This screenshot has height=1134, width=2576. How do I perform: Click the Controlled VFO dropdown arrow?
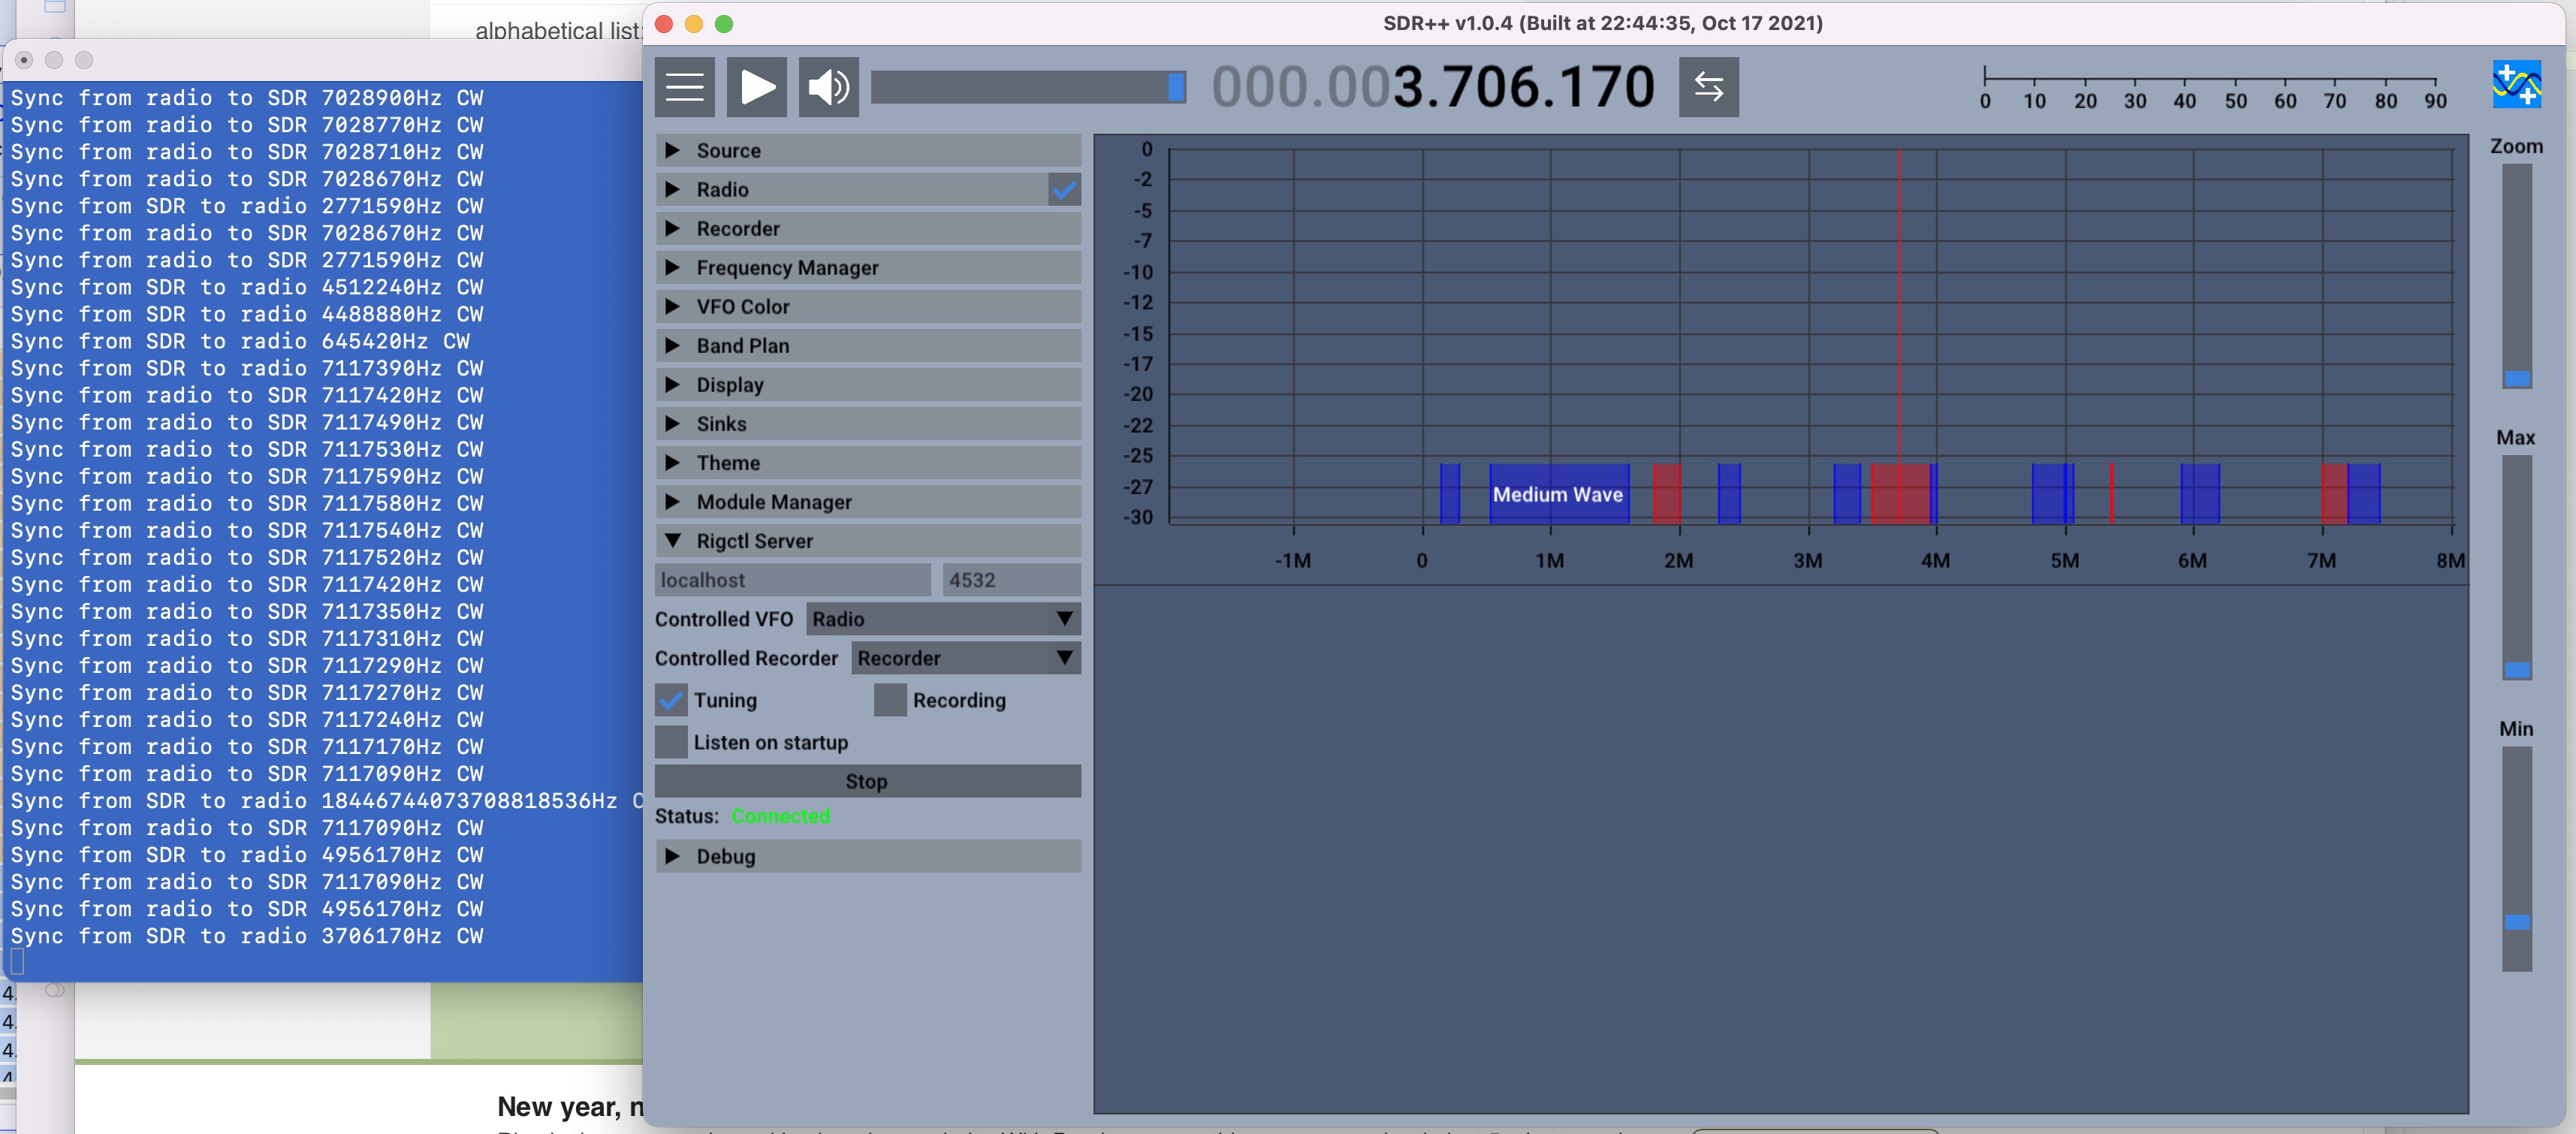pos(1064,619)
